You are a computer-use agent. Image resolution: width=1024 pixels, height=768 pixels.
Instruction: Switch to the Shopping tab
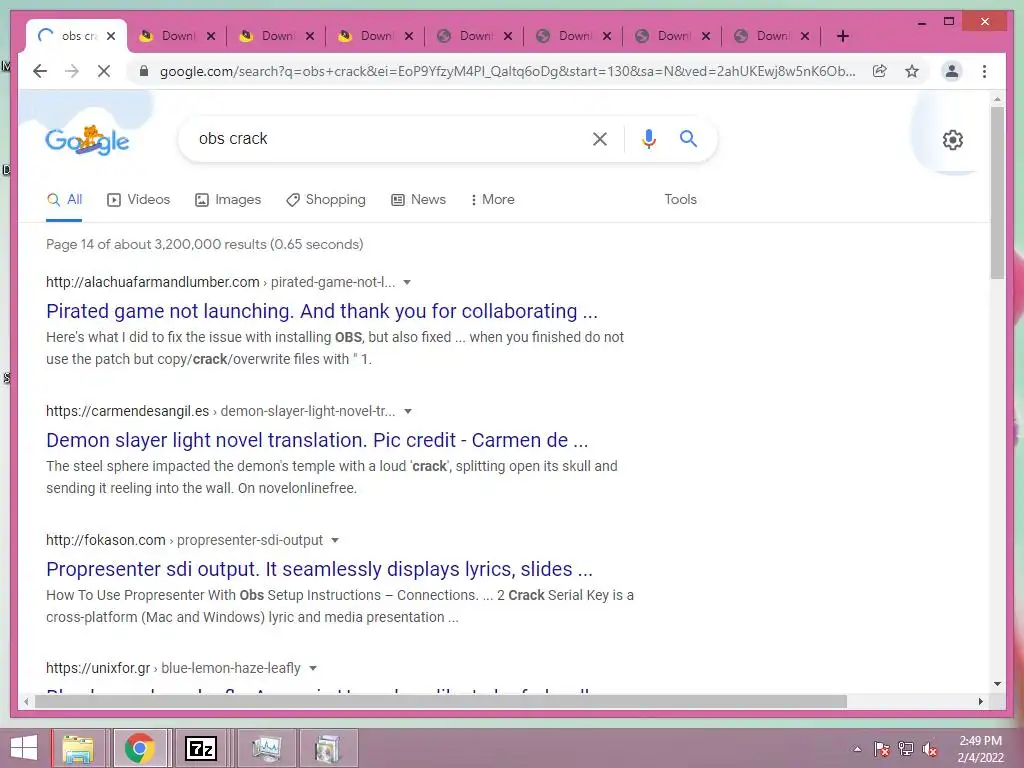click(x=326, y=200)
